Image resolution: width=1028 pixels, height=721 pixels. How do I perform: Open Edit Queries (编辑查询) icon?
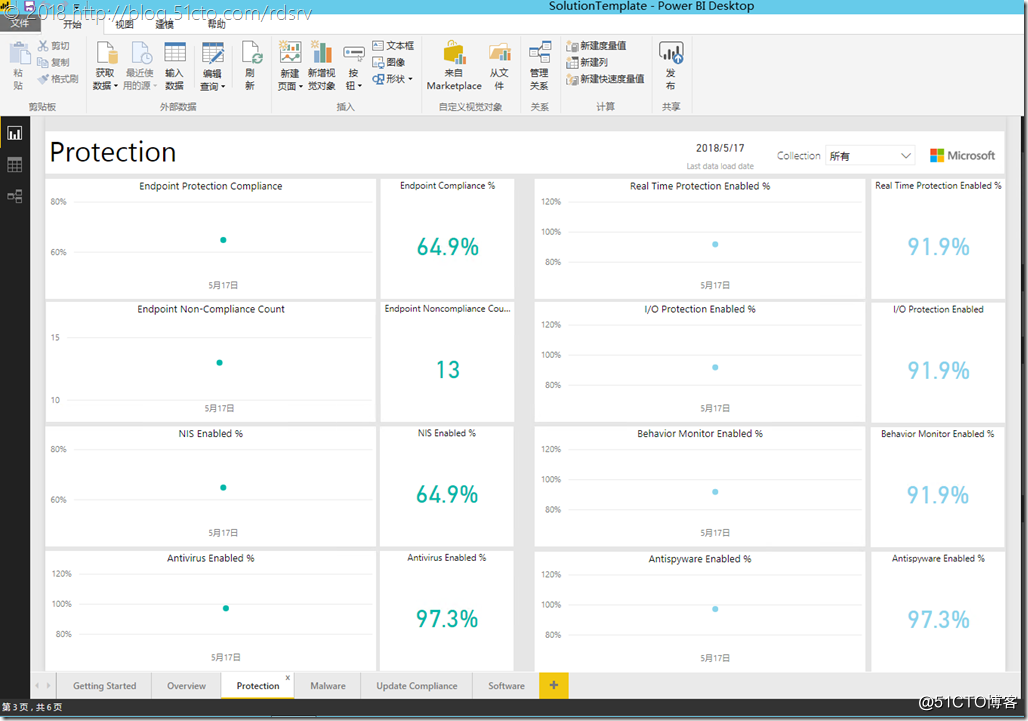click(x=212, y=54)
